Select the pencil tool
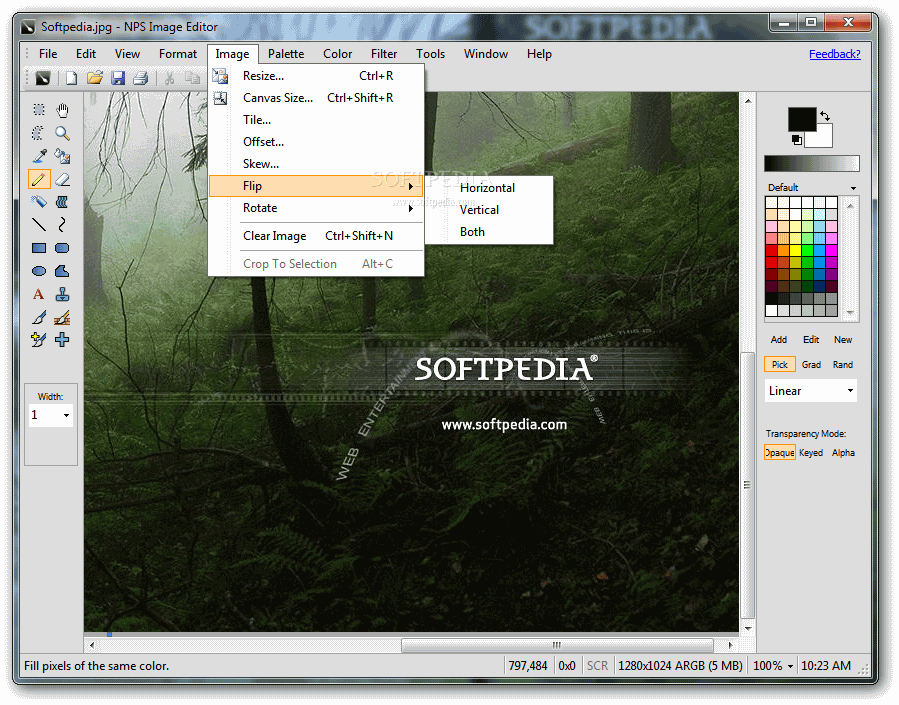 pos(39,179)
